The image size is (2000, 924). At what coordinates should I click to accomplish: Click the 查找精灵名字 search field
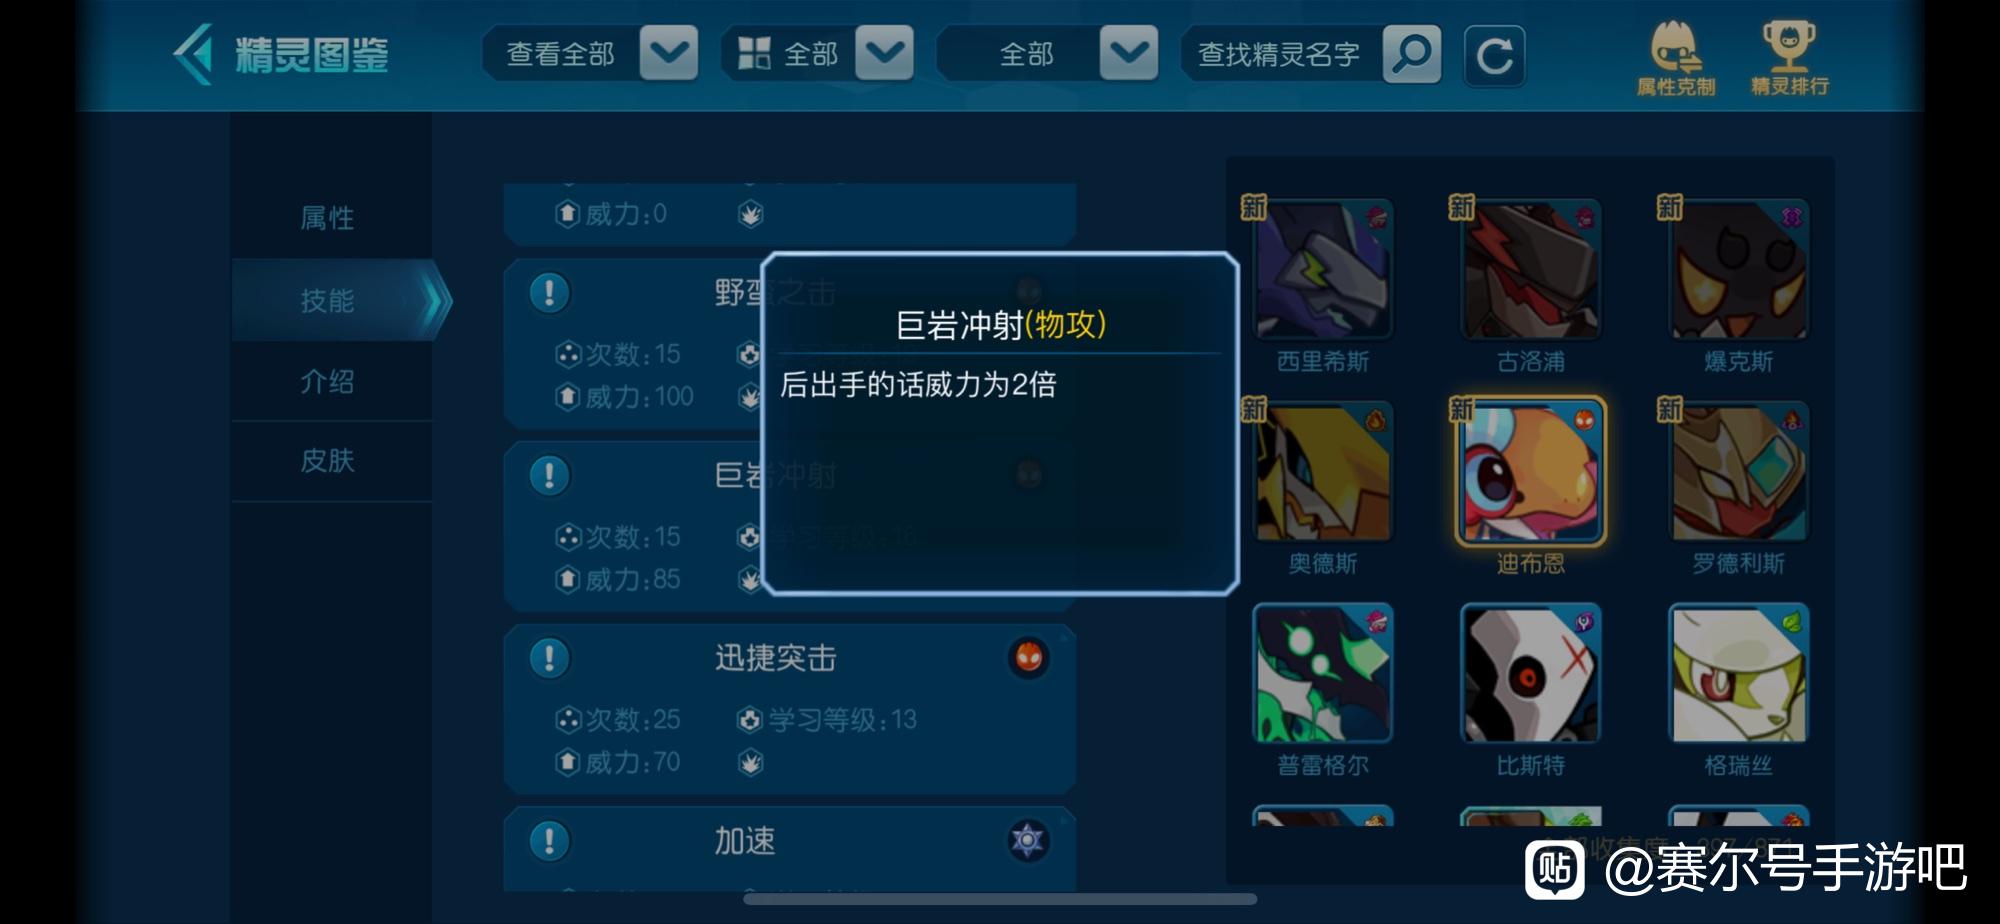pos(1281,54)
